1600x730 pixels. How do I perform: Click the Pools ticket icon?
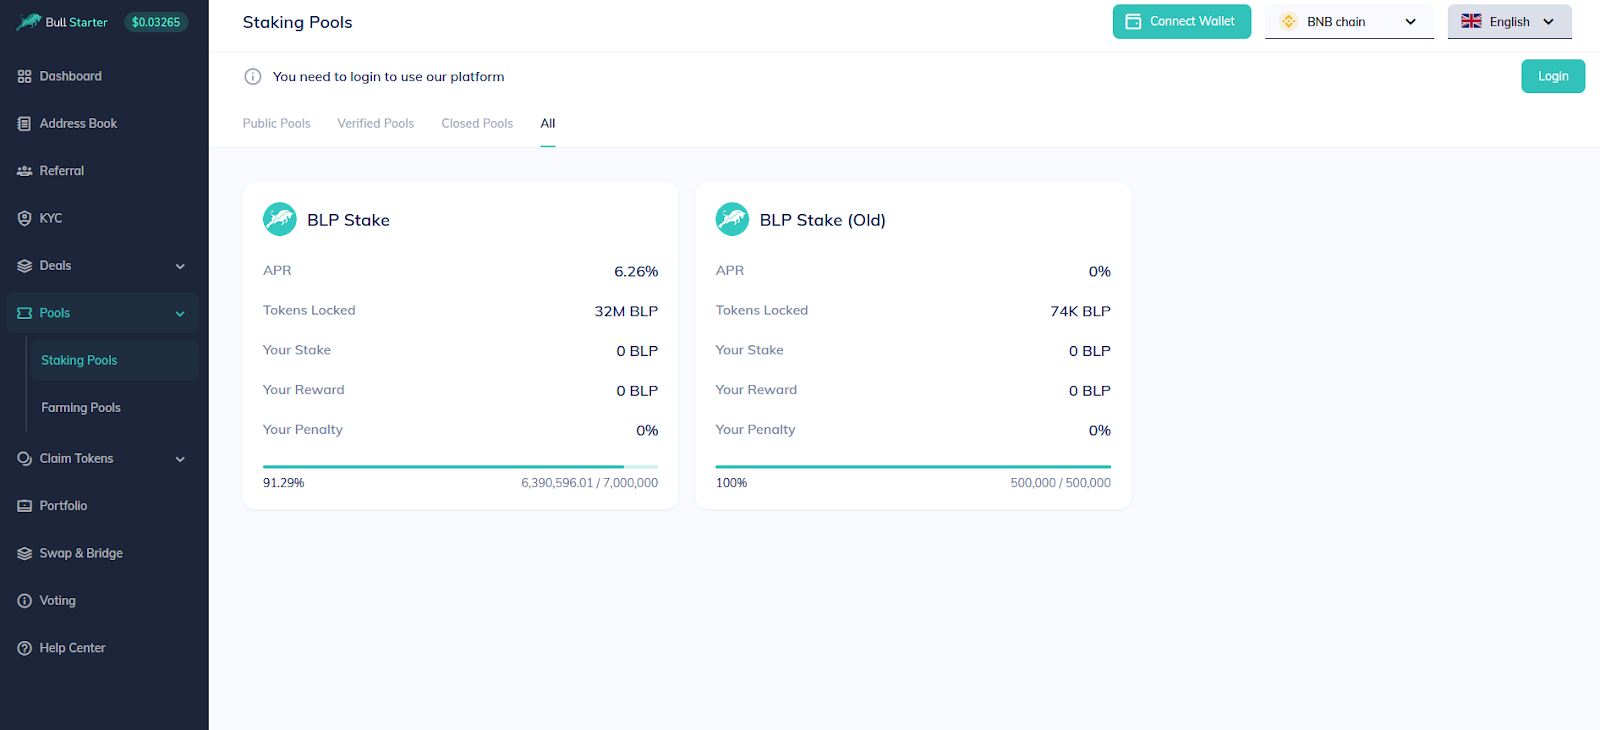[x=25, y=313]
